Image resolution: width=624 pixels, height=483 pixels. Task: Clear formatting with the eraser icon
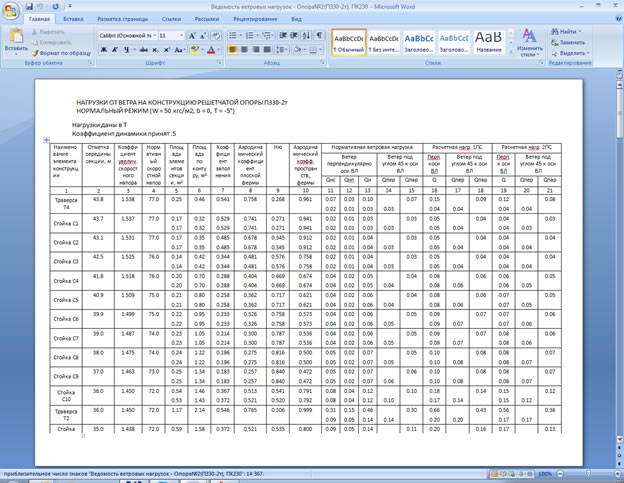pyautogui.click(x=215, y=36)
